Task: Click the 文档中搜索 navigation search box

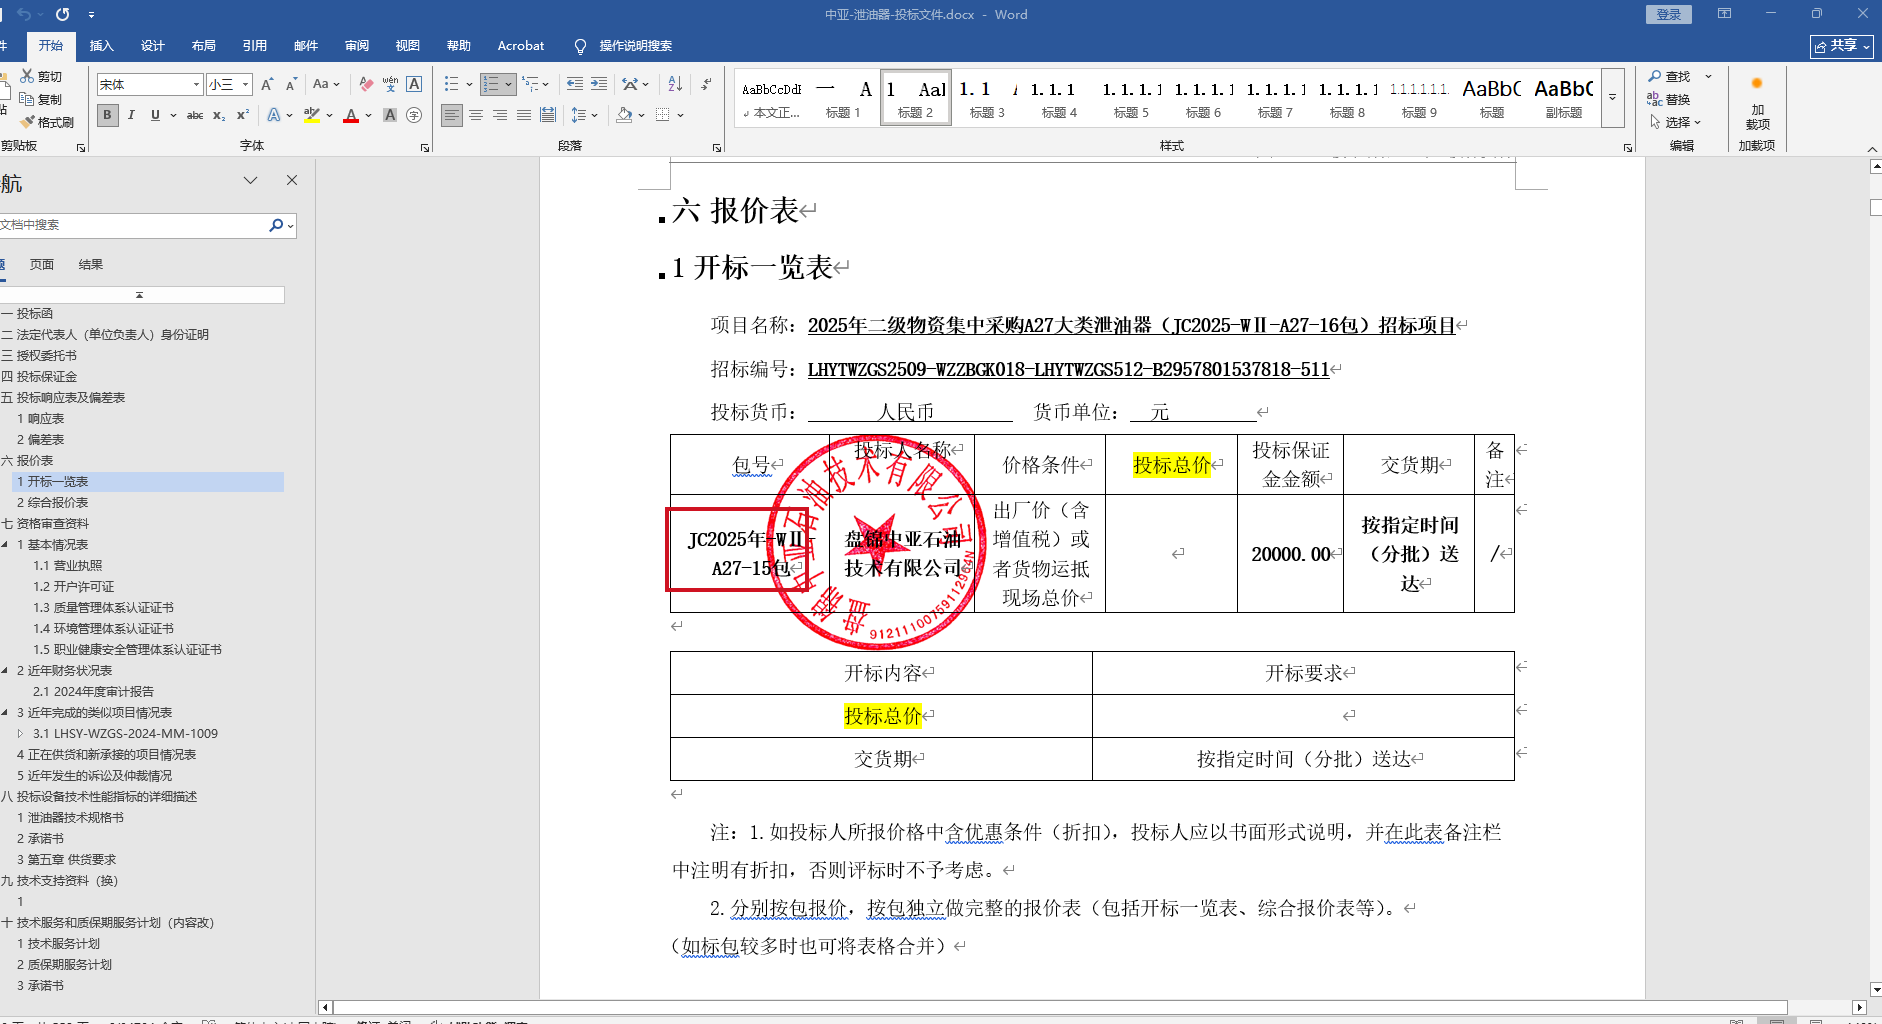Action: click(130, 226)
